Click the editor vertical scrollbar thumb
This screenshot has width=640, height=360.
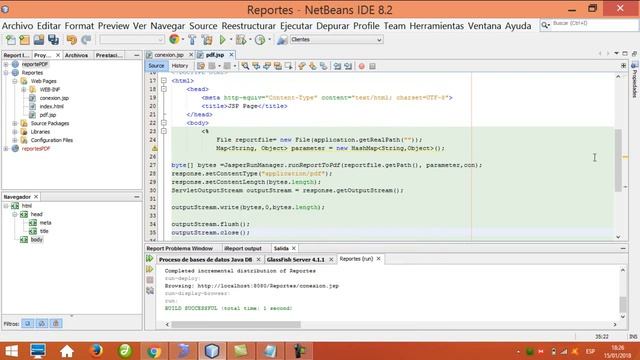[x=618, y=160]
